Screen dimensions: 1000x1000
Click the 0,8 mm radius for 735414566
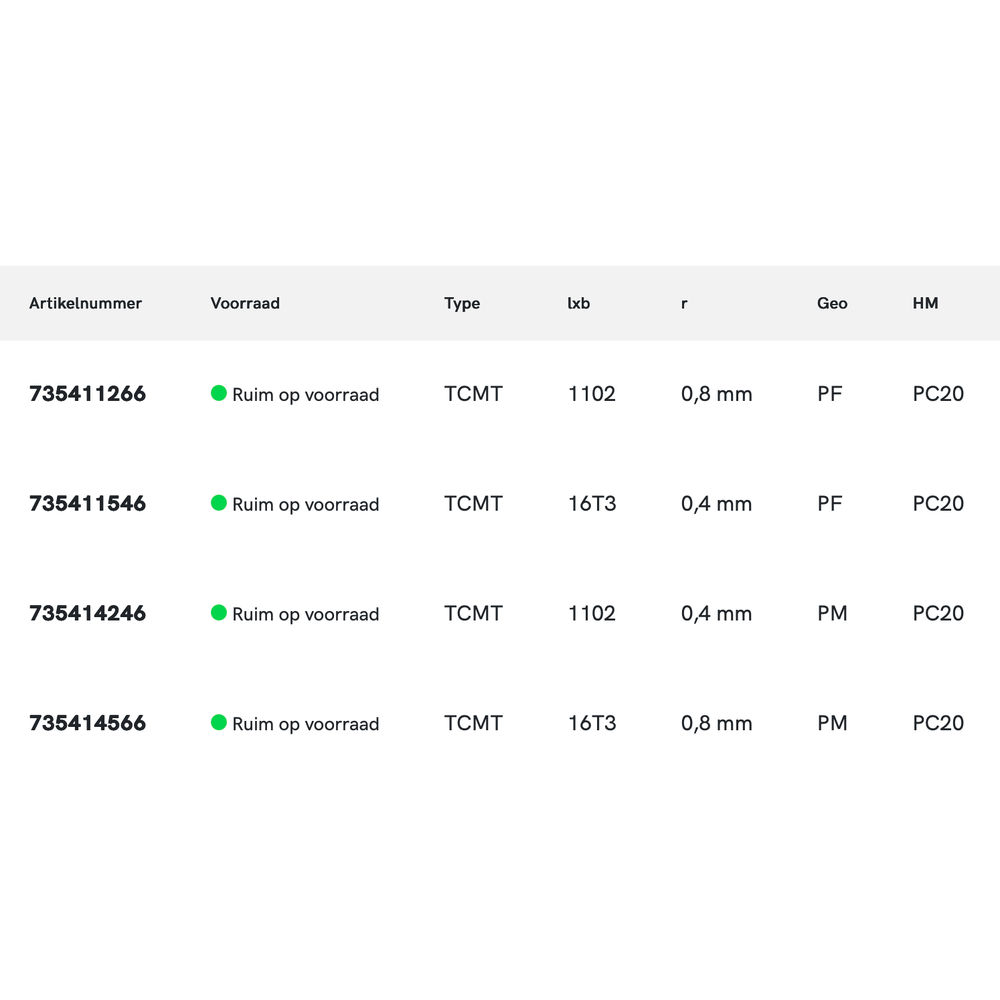click(716, 723)
